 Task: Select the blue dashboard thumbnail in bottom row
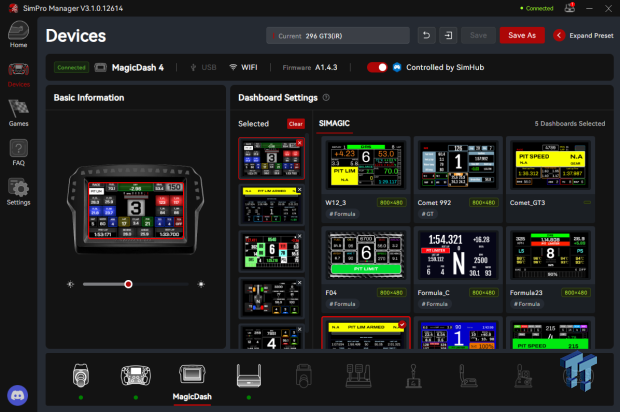coord(458,335)
